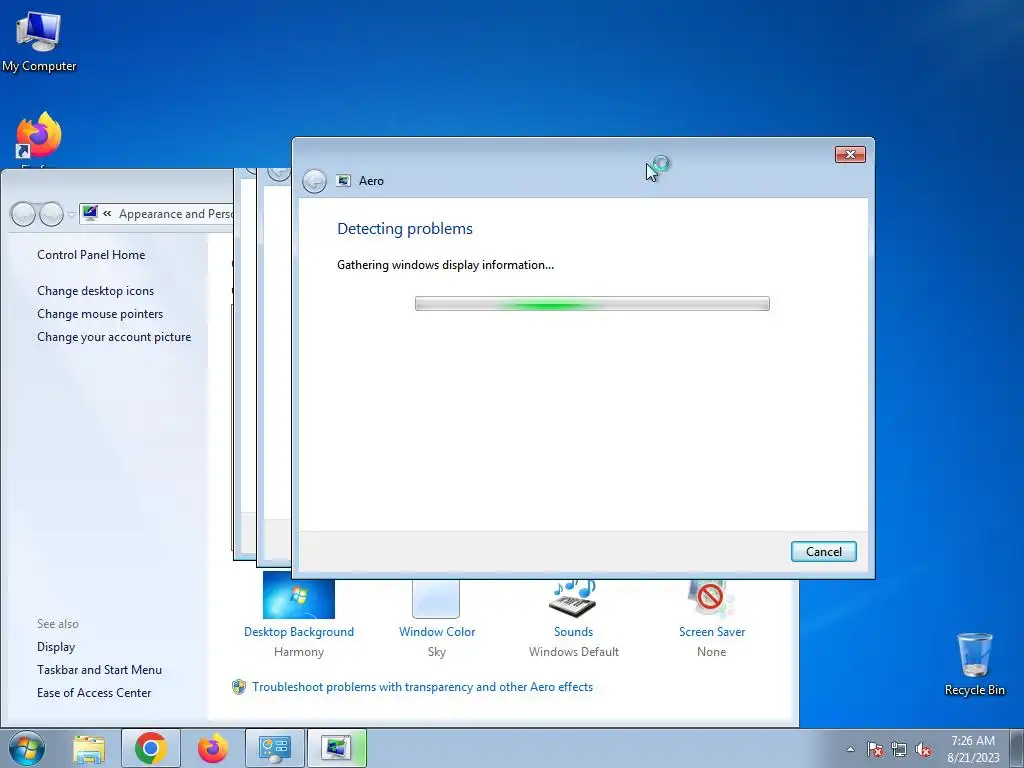The image size is (1024, 768).
Task: Click the address bar monitor icon
Action: click(90, 213)
